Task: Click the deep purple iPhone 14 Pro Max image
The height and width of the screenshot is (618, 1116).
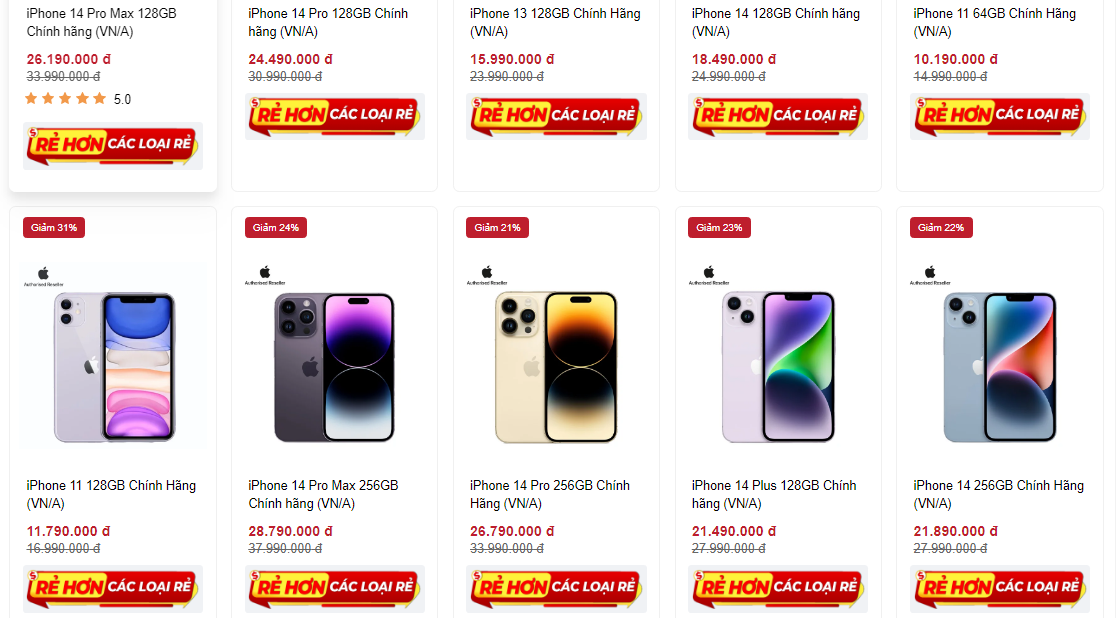Action: (x=334, y=367)
